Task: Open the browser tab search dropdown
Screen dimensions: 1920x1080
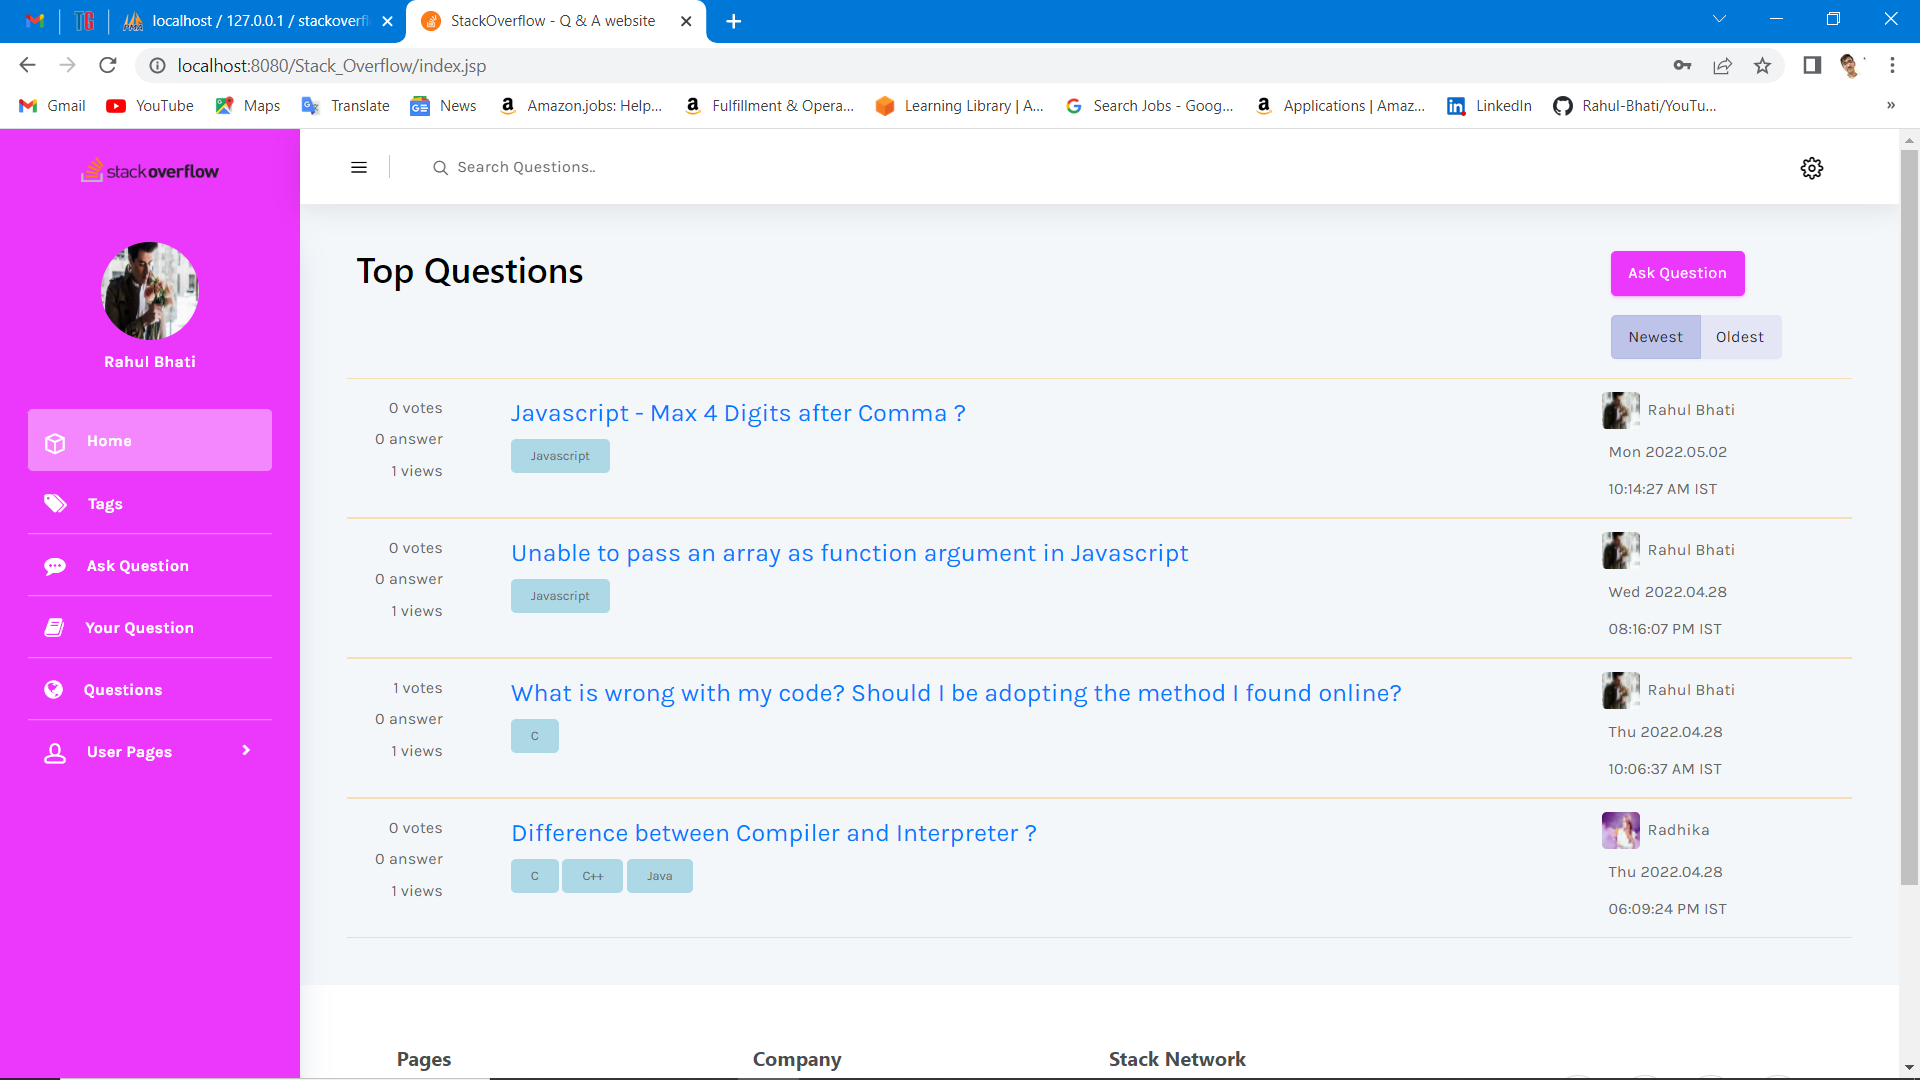Action: 1719,19
